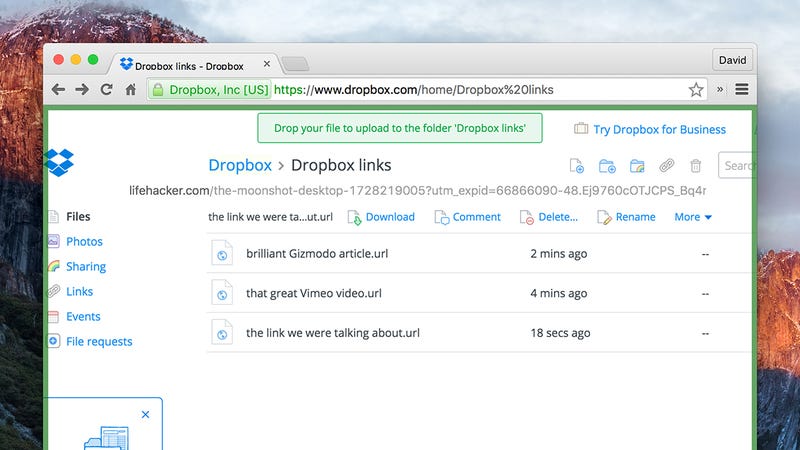Image resolution: width=800 pixels, height=450 pixels.
Task: Click the Events calendar icon
Action: (x=53, y=316)
